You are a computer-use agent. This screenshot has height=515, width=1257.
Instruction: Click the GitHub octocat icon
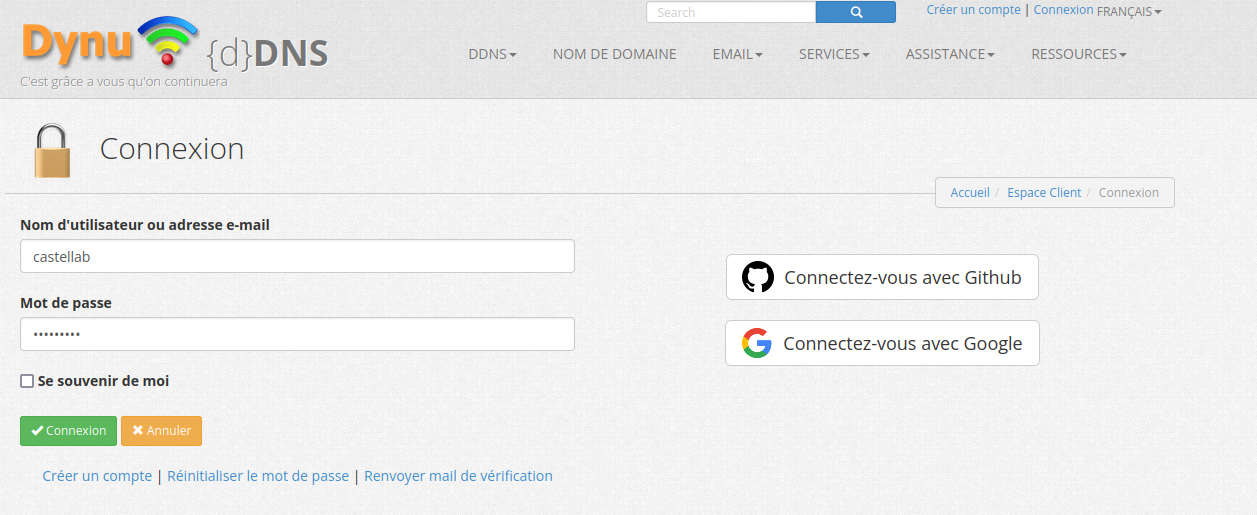758,277
